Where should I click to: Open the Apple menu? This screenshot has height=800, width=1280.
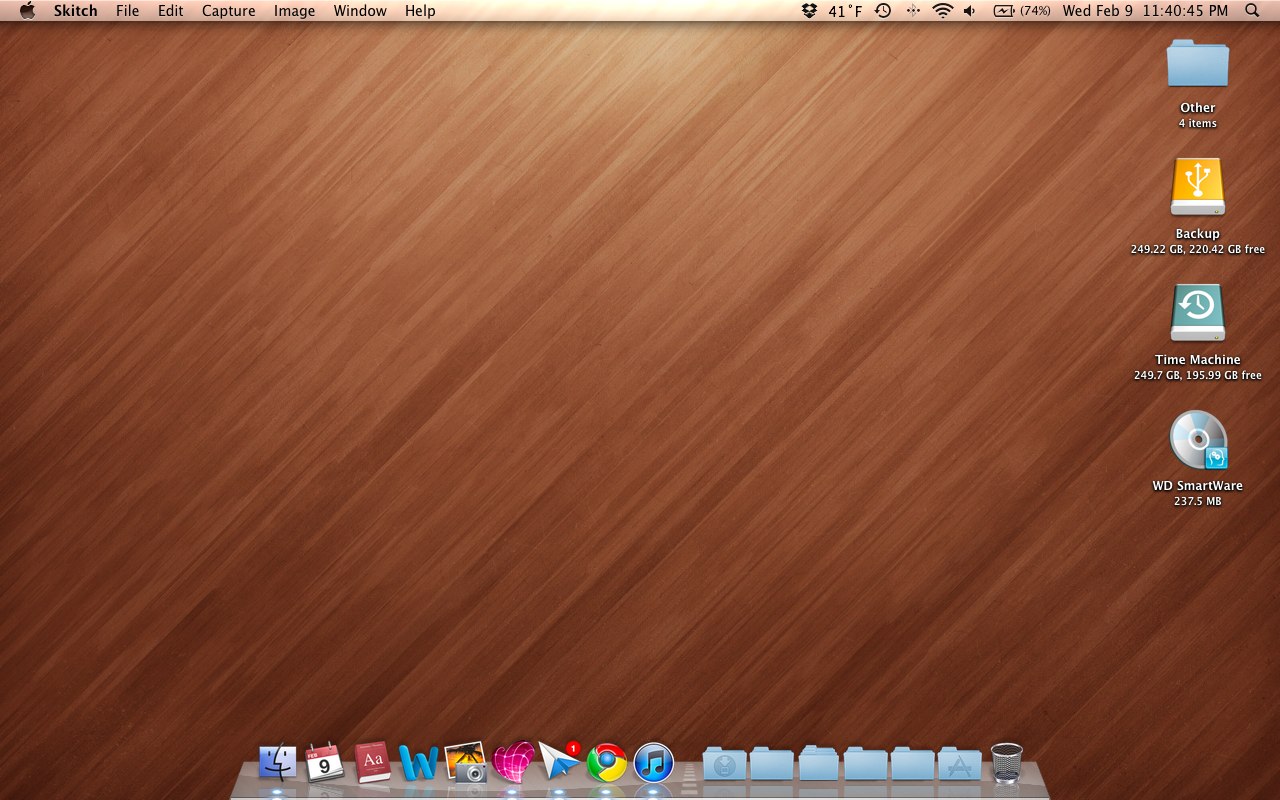[27, 11]
